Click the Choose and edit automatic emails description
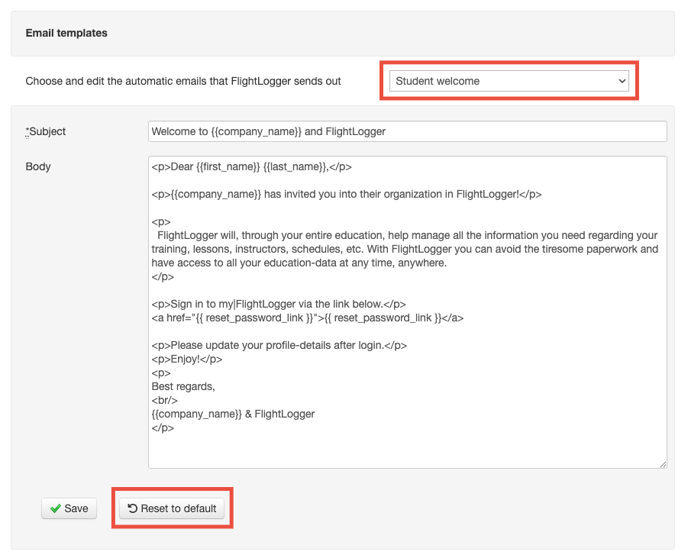Viewport: 688px width, 558px height. (x=183, y=81)
